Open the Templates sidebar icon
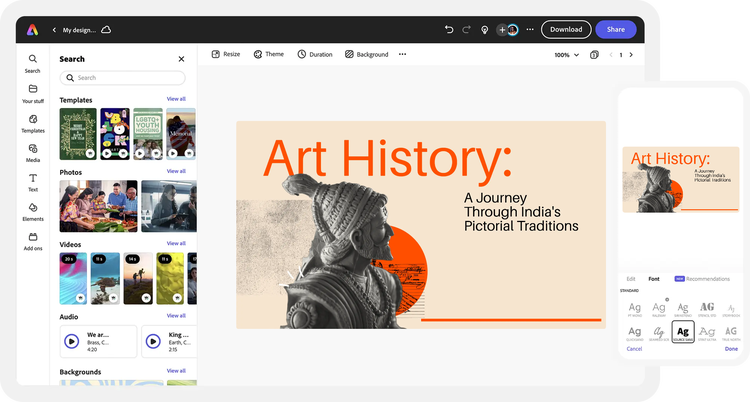 tap(33, 119)
